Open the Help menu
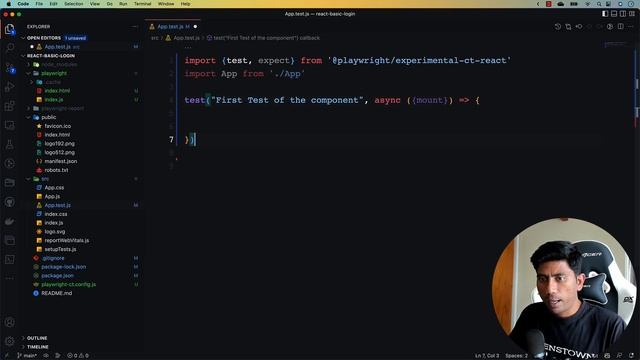Screen dimensions: 640x360 (x=185, y=4)
